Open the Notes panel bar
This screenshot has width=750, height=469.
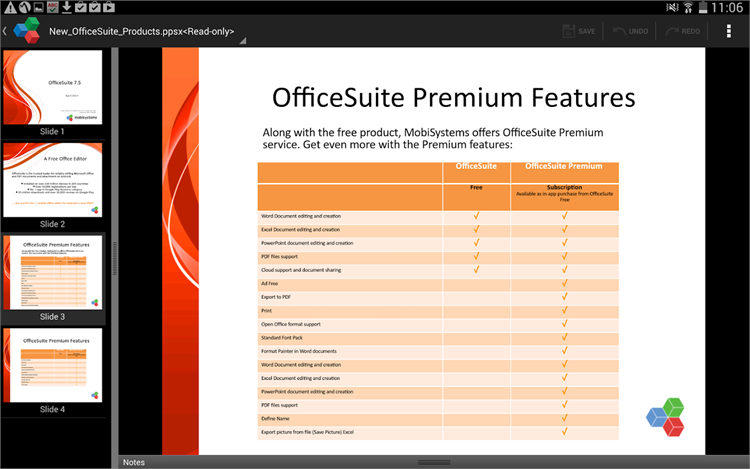coord(434,462)
